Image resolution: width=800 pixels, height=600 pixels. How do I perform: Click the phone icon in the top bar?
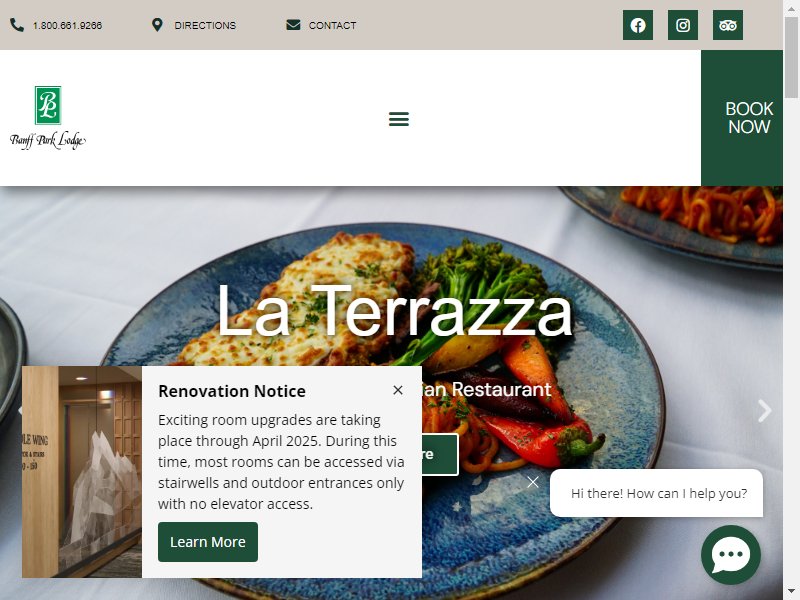(17, 25)
